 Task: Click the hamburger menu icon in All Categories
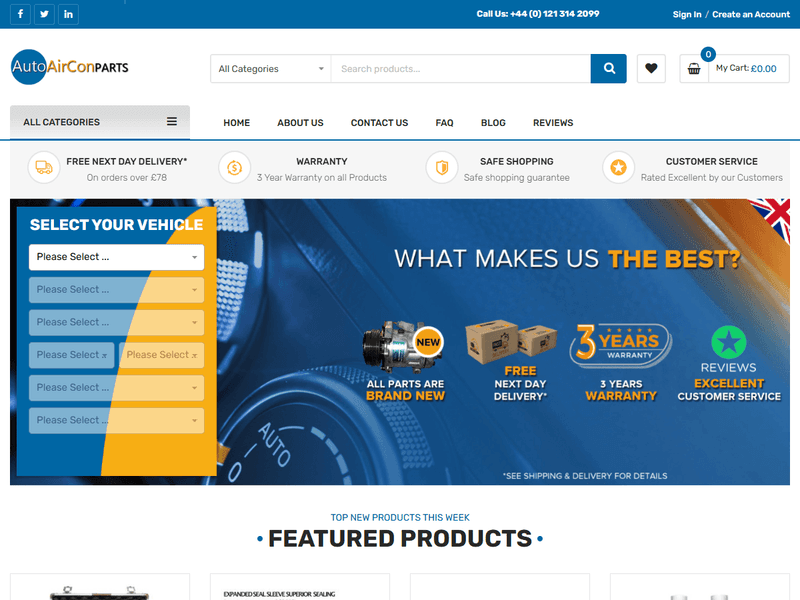(x=172, y=121)
